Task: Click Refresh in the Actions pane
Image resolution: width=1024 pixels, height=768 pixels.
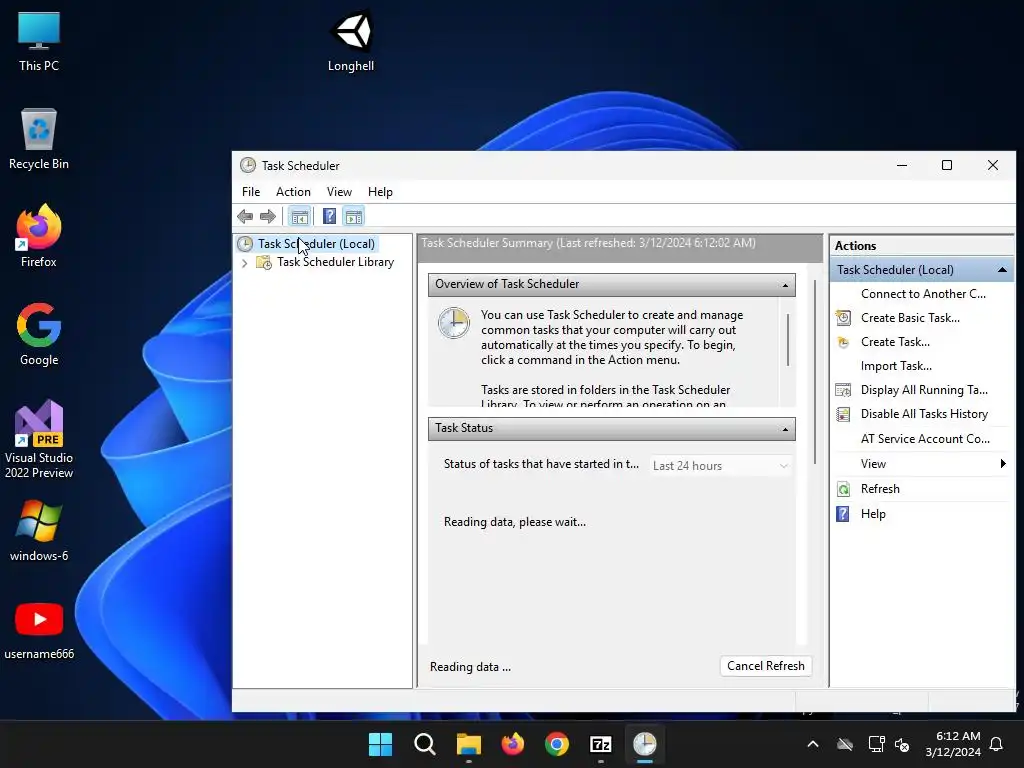Action: tap(880, 488)
